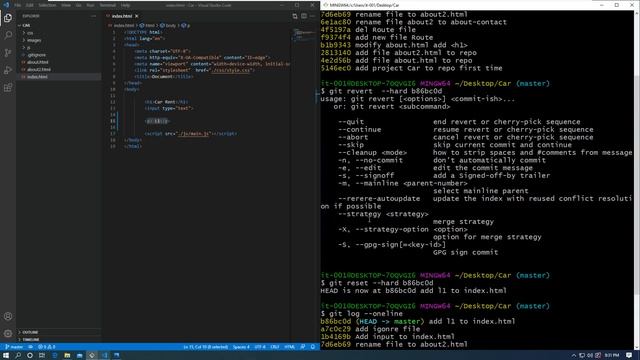640x360 pixels.
Task: Open Cortana circle on taskbar
Action: pos(30,356)
